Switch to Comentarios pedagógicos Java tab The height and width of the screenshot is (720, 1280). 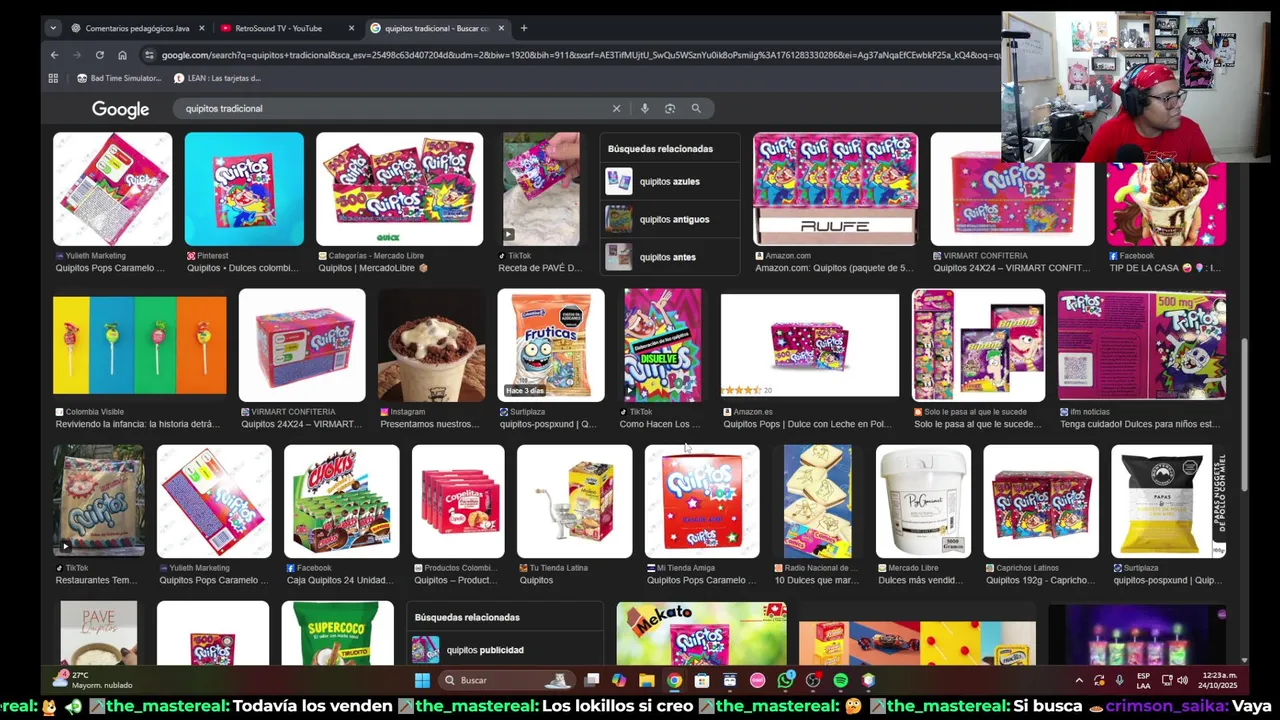click(137, 28)
